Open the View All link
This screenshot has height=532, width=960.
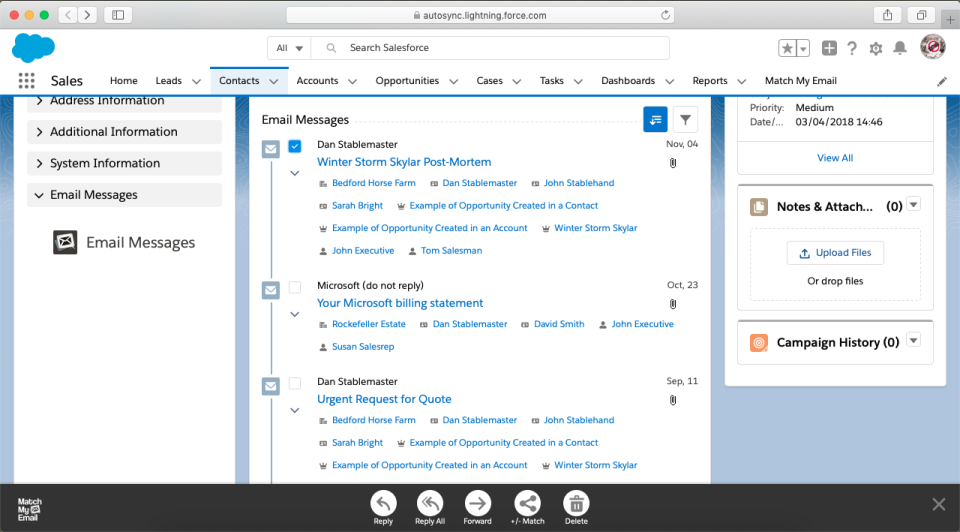[x=835, y=158]
